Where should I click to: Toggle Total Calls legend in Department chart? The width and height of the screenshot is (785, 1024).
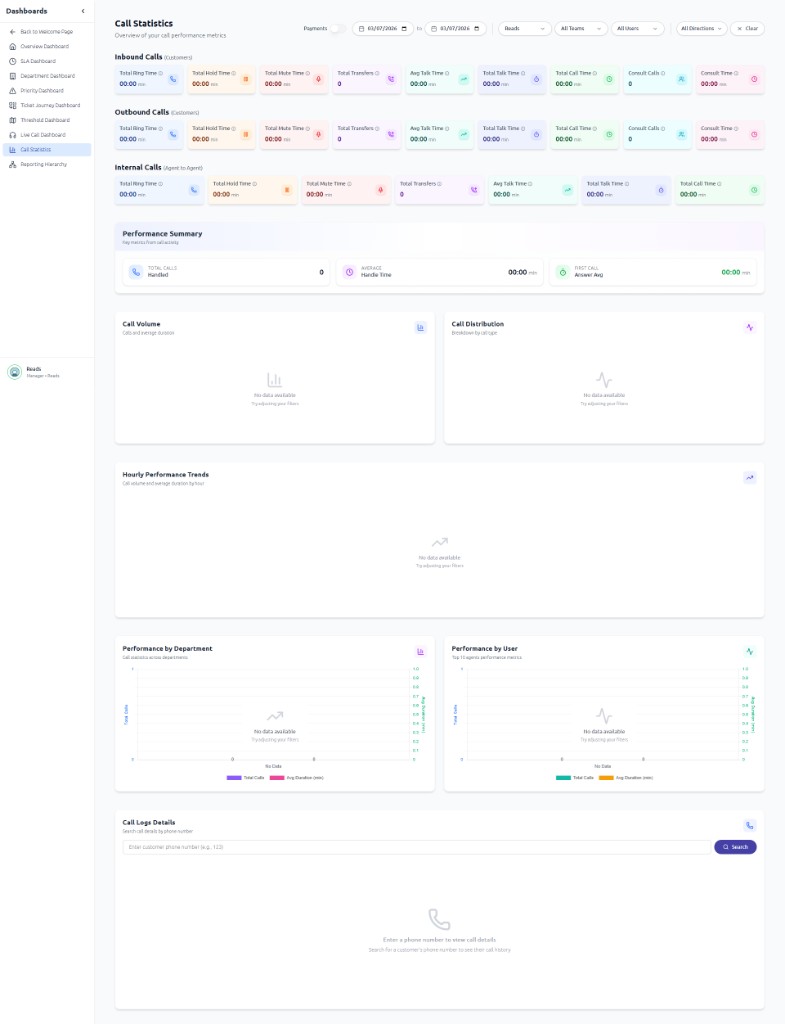(x=246, y=777)
